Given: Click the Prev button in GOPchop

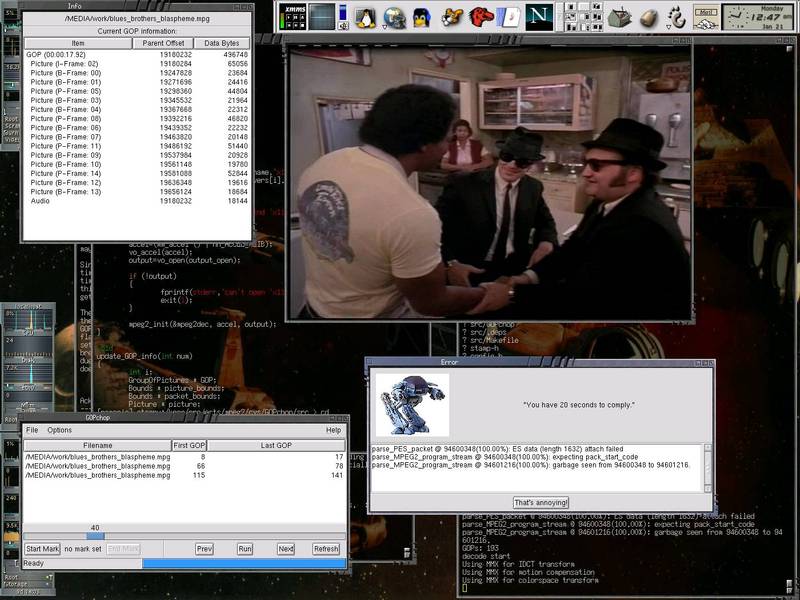Looking at the screenshot, I should click(x=204, y=549).
